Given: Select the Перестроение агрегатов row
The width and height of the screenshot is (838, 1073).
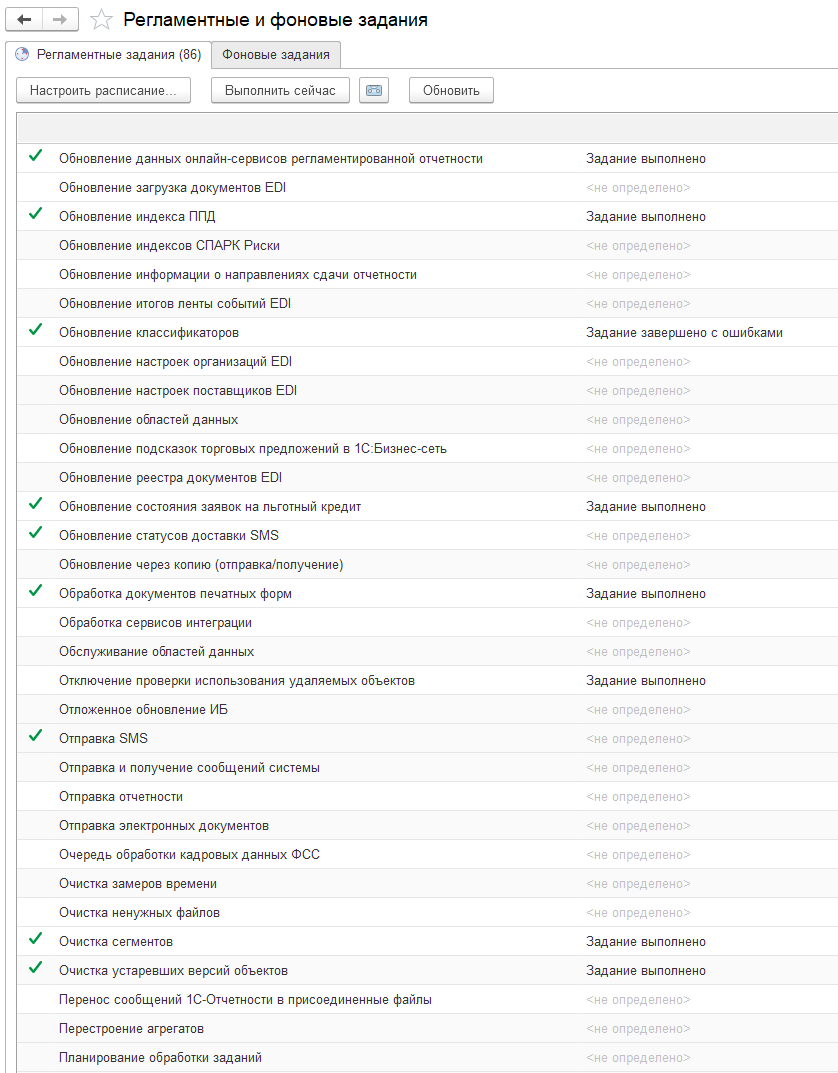Looking at the screenshot, I should (428, 1029).
